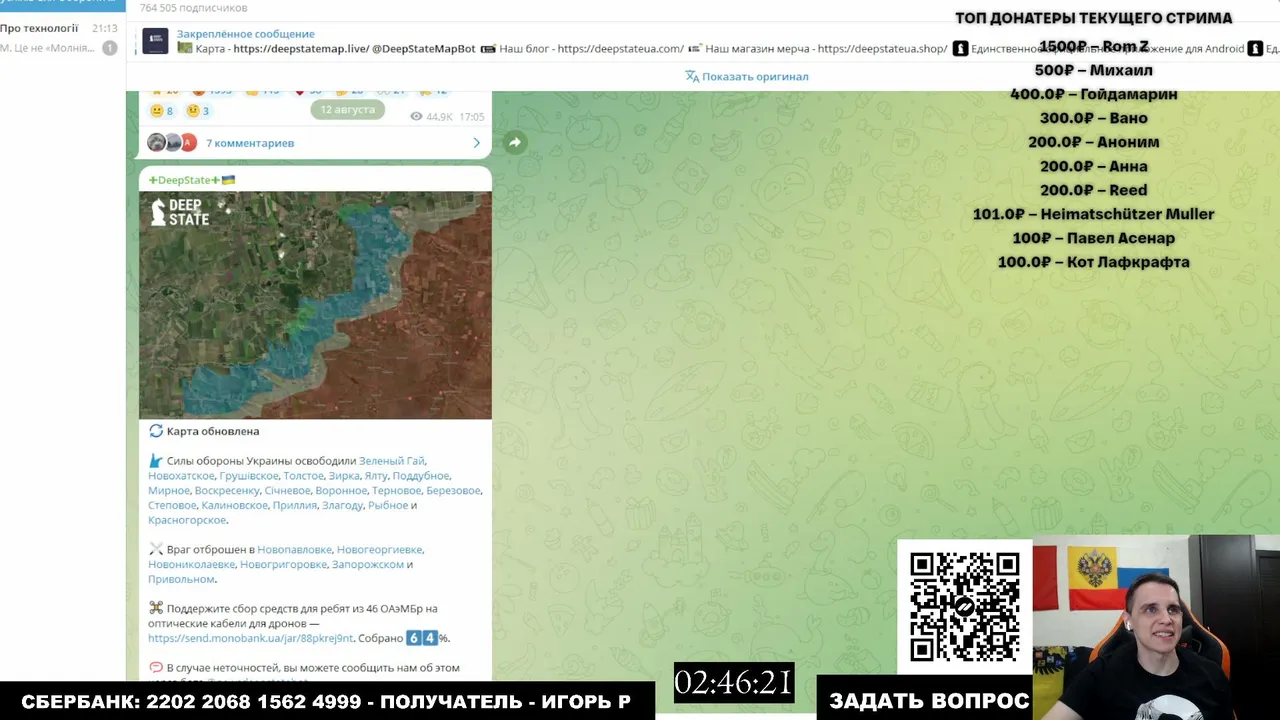Click the donor entry 100.0₽ – Кот Лафкрафта
The height and width of the screenshot is (720, 1280).
(1094, 262)
